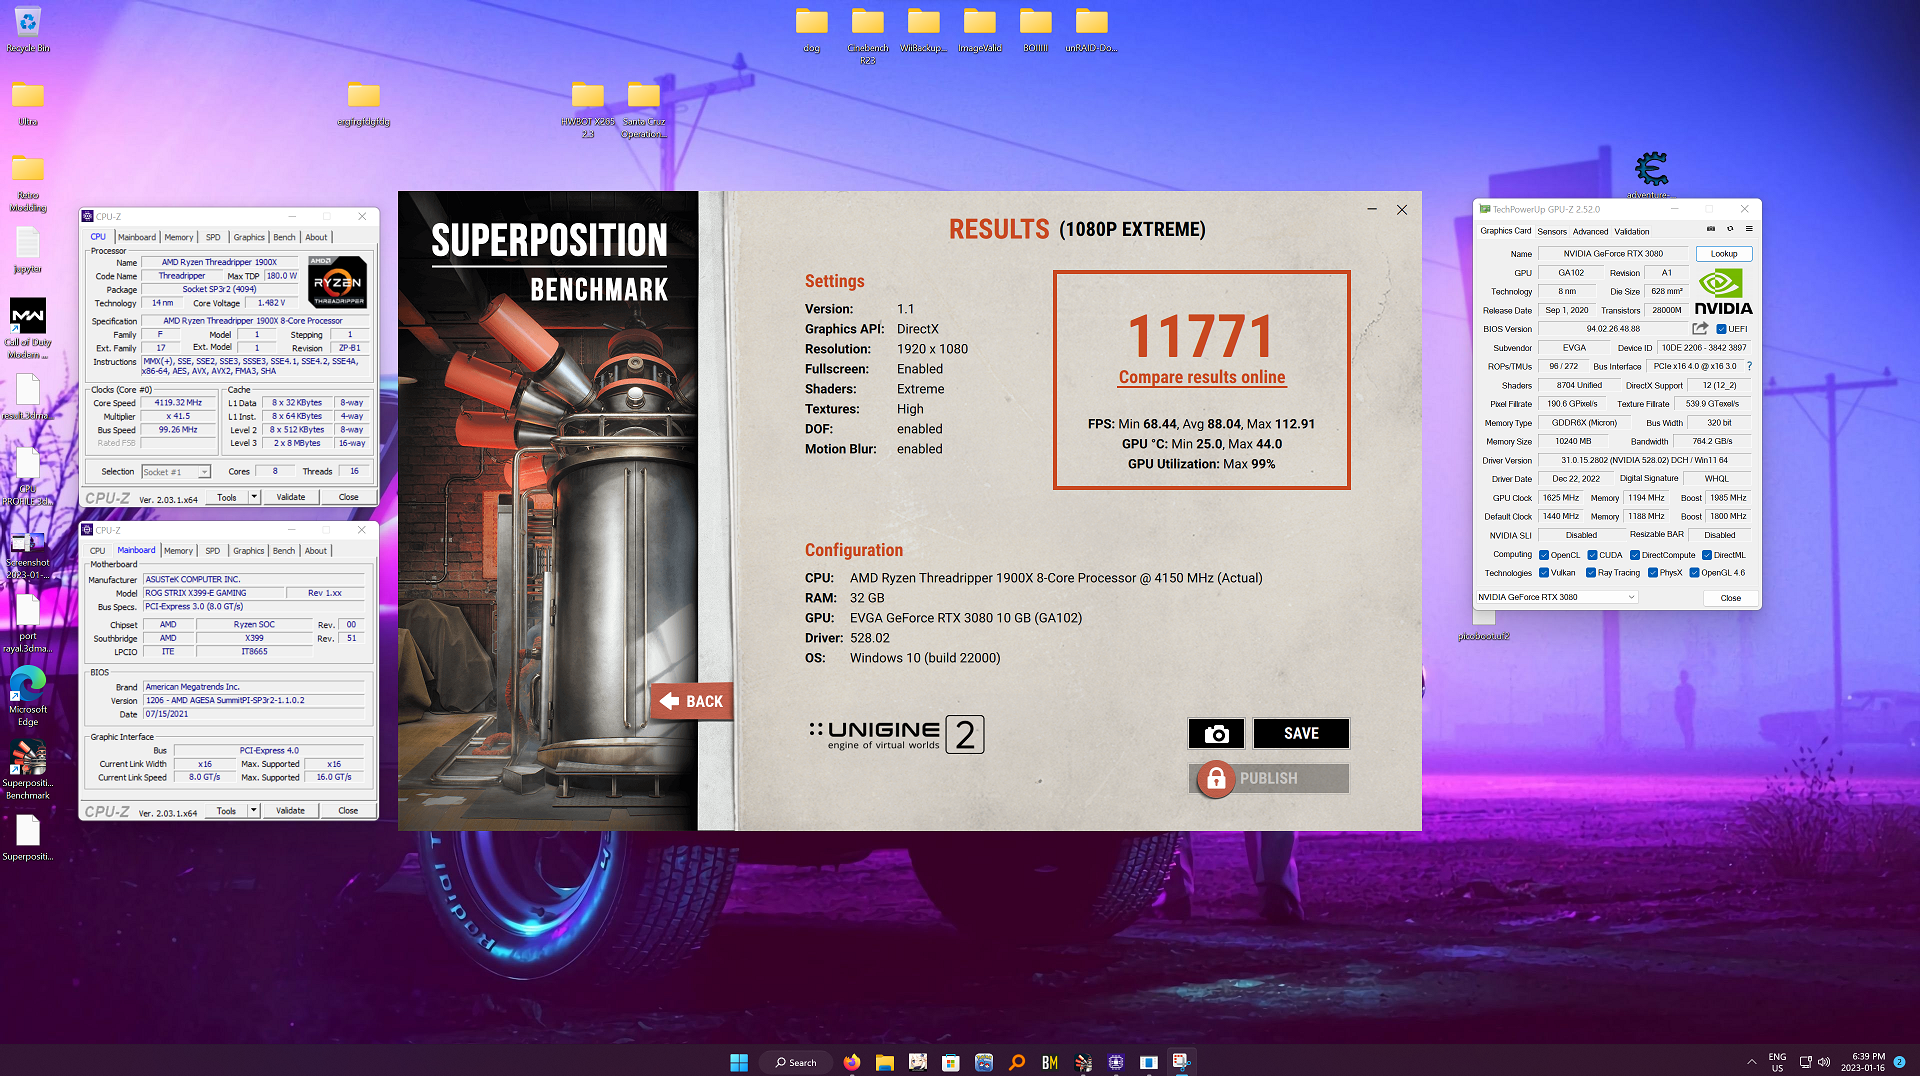Select the Call of Duty Modern desktop icon

[28, 328]
